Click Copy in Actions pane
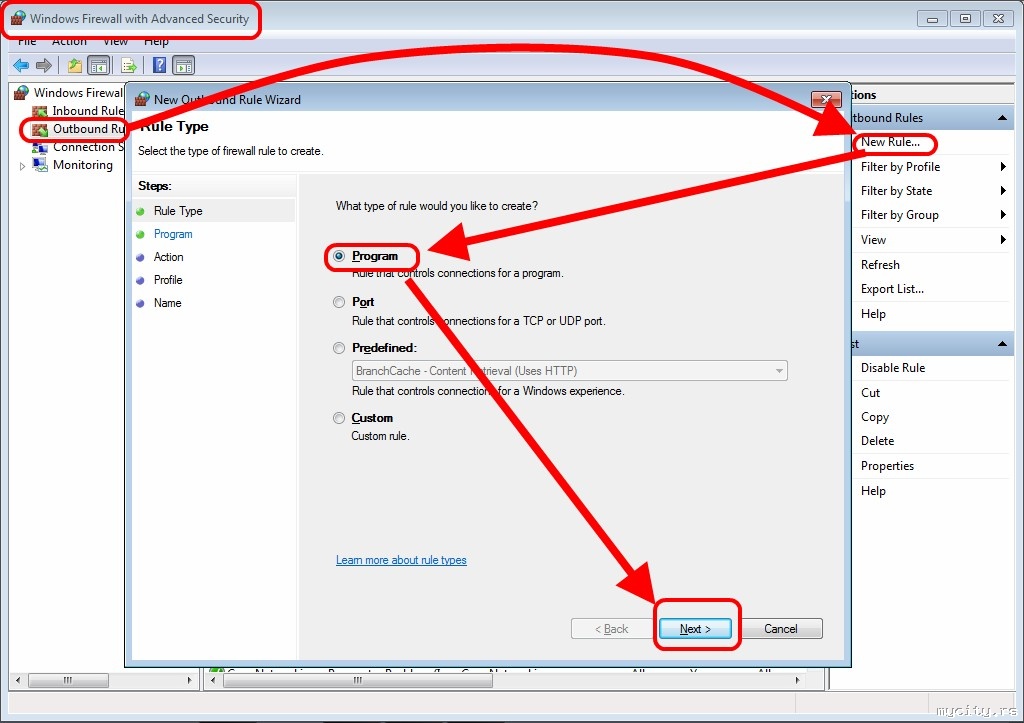 [875, 417]
